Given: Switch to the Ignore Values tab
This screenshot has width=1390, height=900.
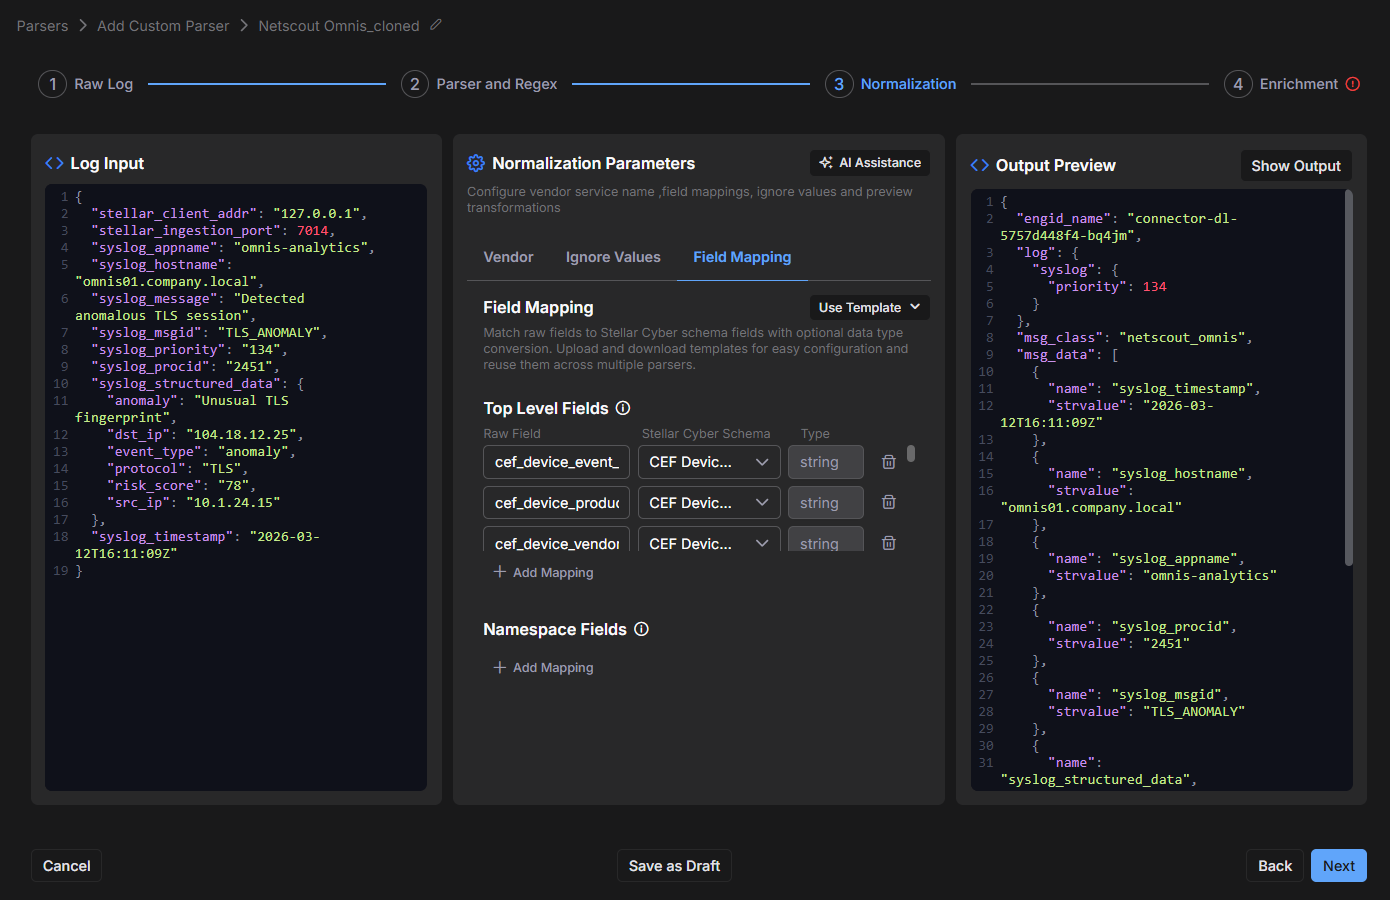Looking at the screenshot, I should (613, 257).
